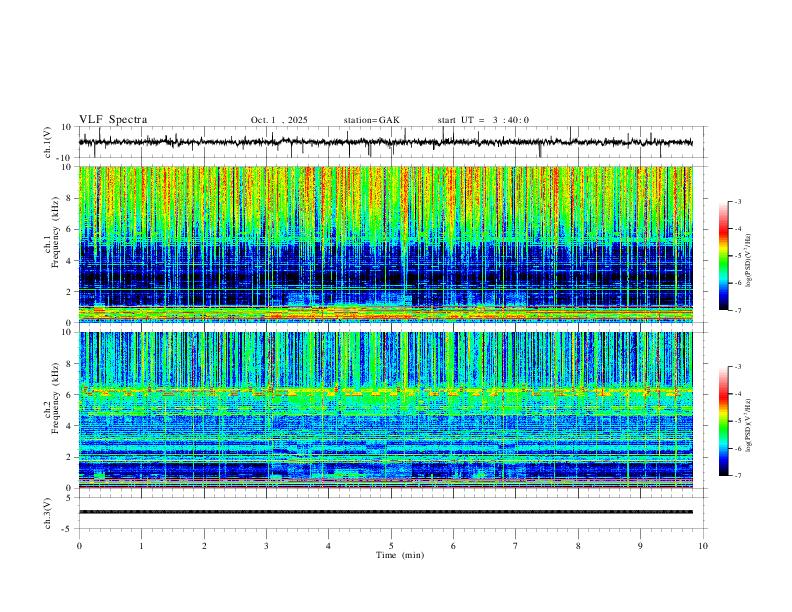The image size is (792, 612).
Task: Click time axis tick label "5"
Action: coord(391,546)
